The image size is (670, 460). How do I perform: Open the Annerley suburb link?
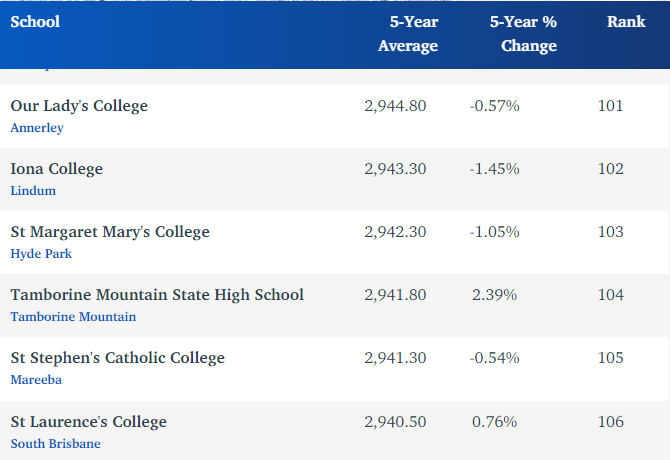coord(37,127)
